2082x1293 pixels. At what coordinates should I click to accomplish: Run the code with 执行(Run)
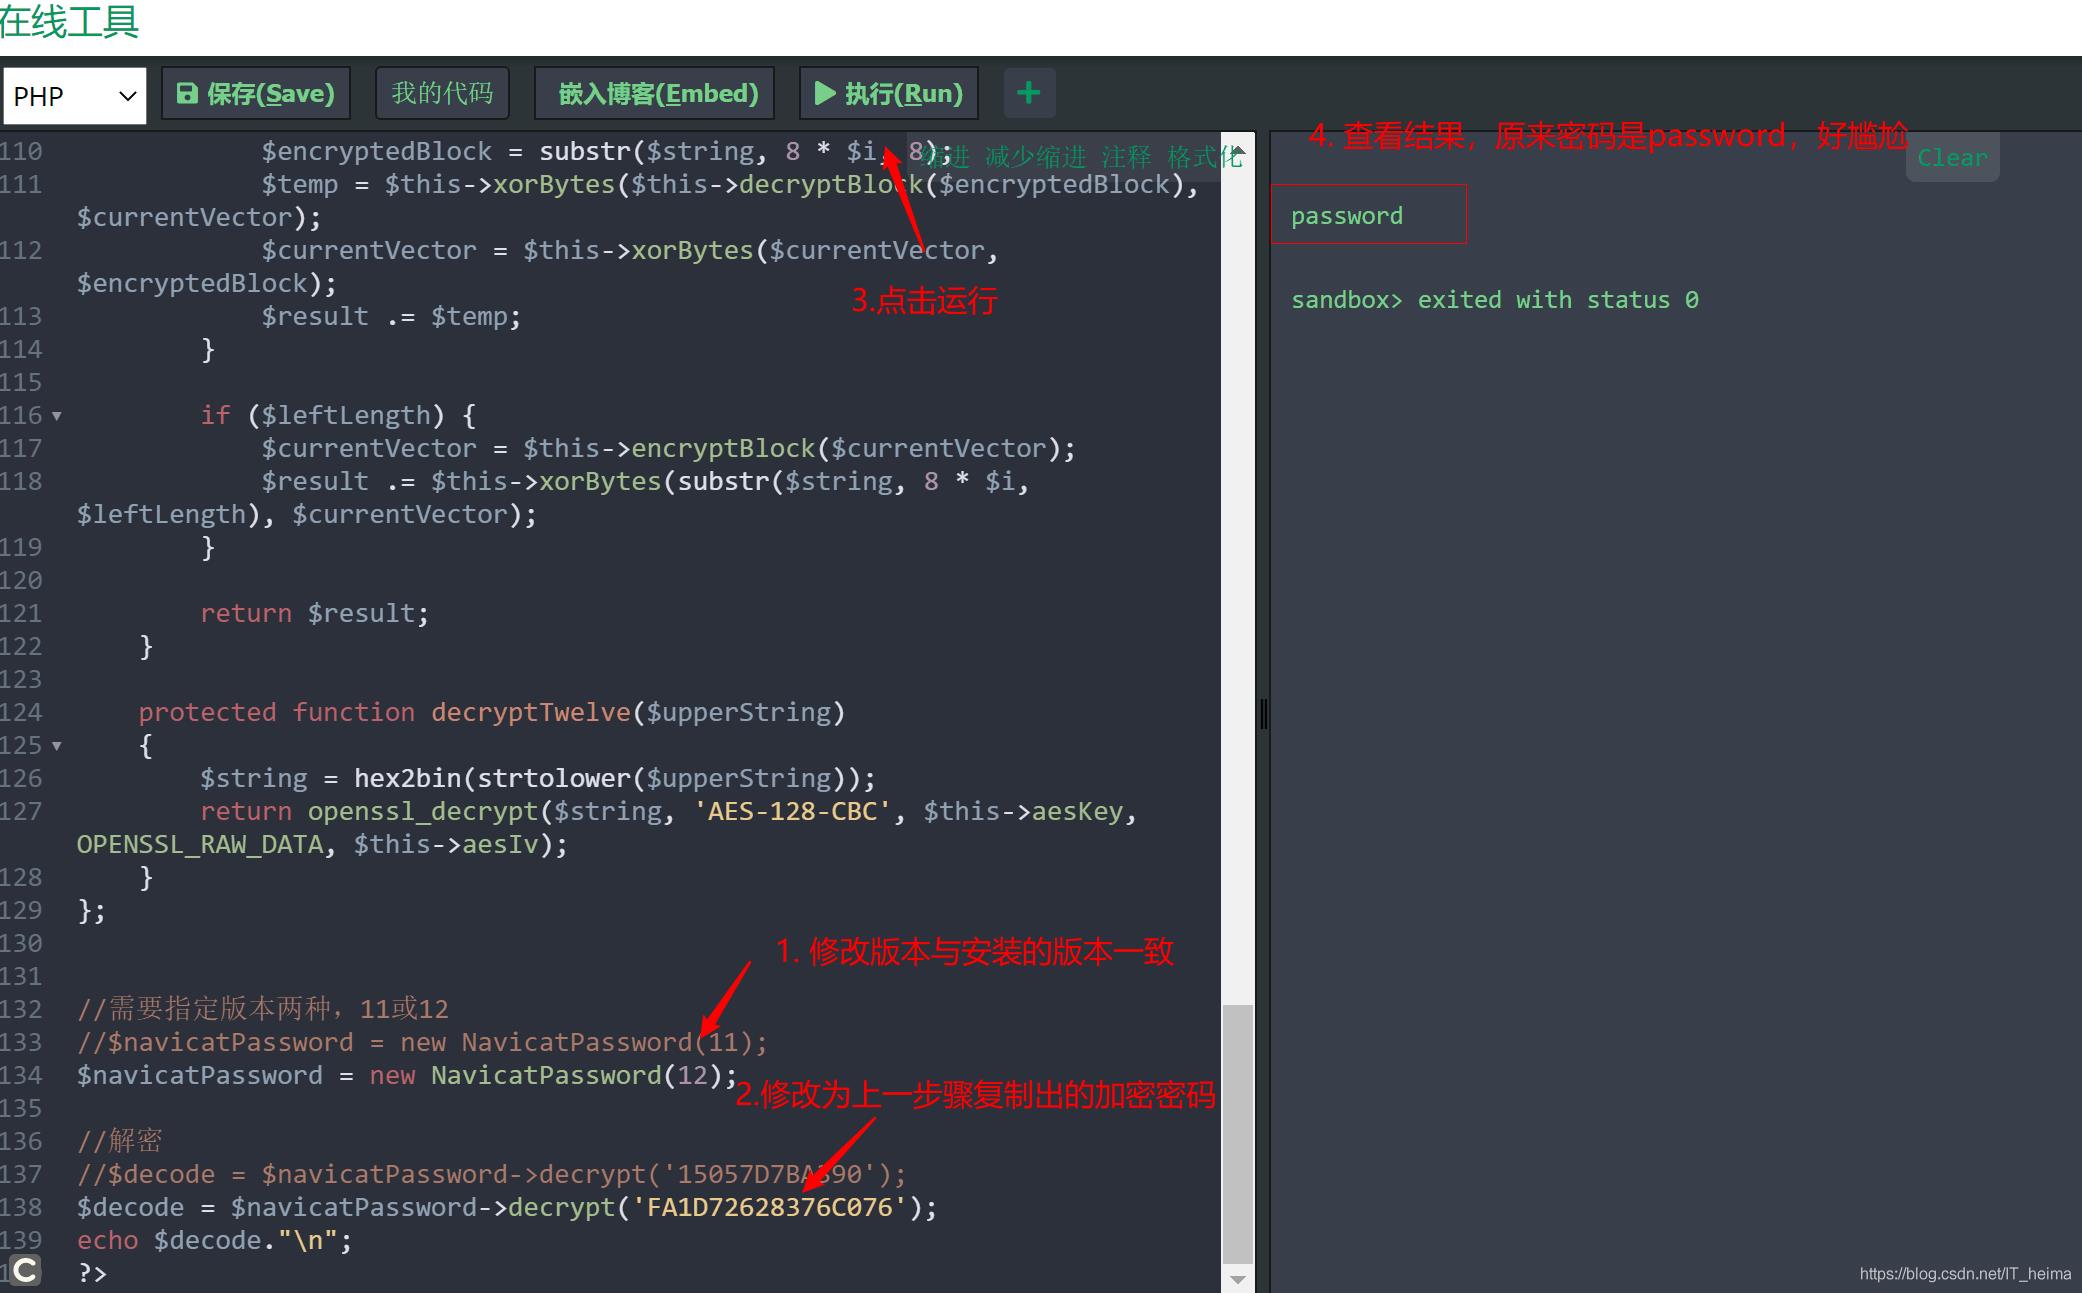[889, 94]
